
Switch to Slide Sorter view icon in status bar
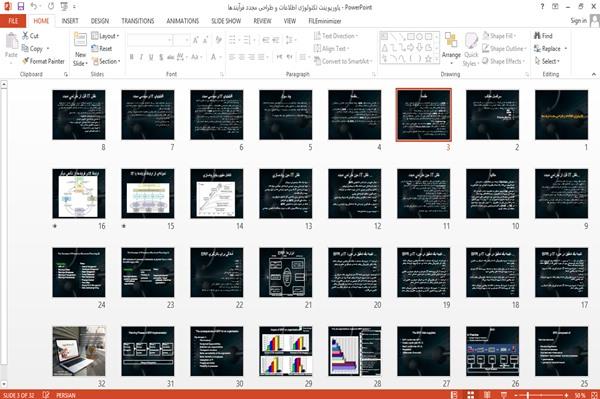(x=471, y=395)
